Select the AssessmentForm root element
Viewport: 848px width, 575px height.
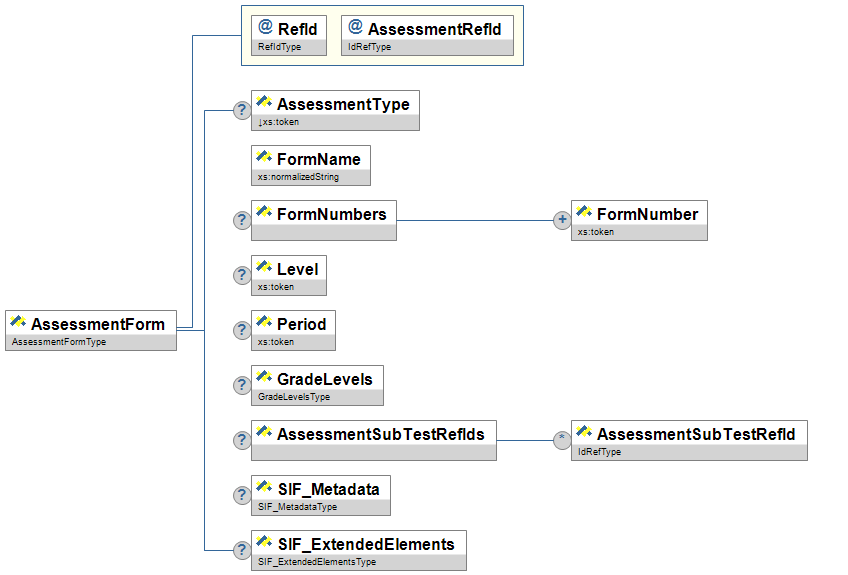tap(96, 324)
